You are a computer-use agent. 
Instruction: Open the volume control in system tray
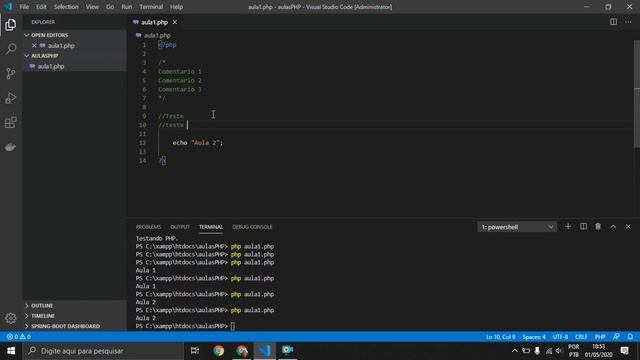559,351
